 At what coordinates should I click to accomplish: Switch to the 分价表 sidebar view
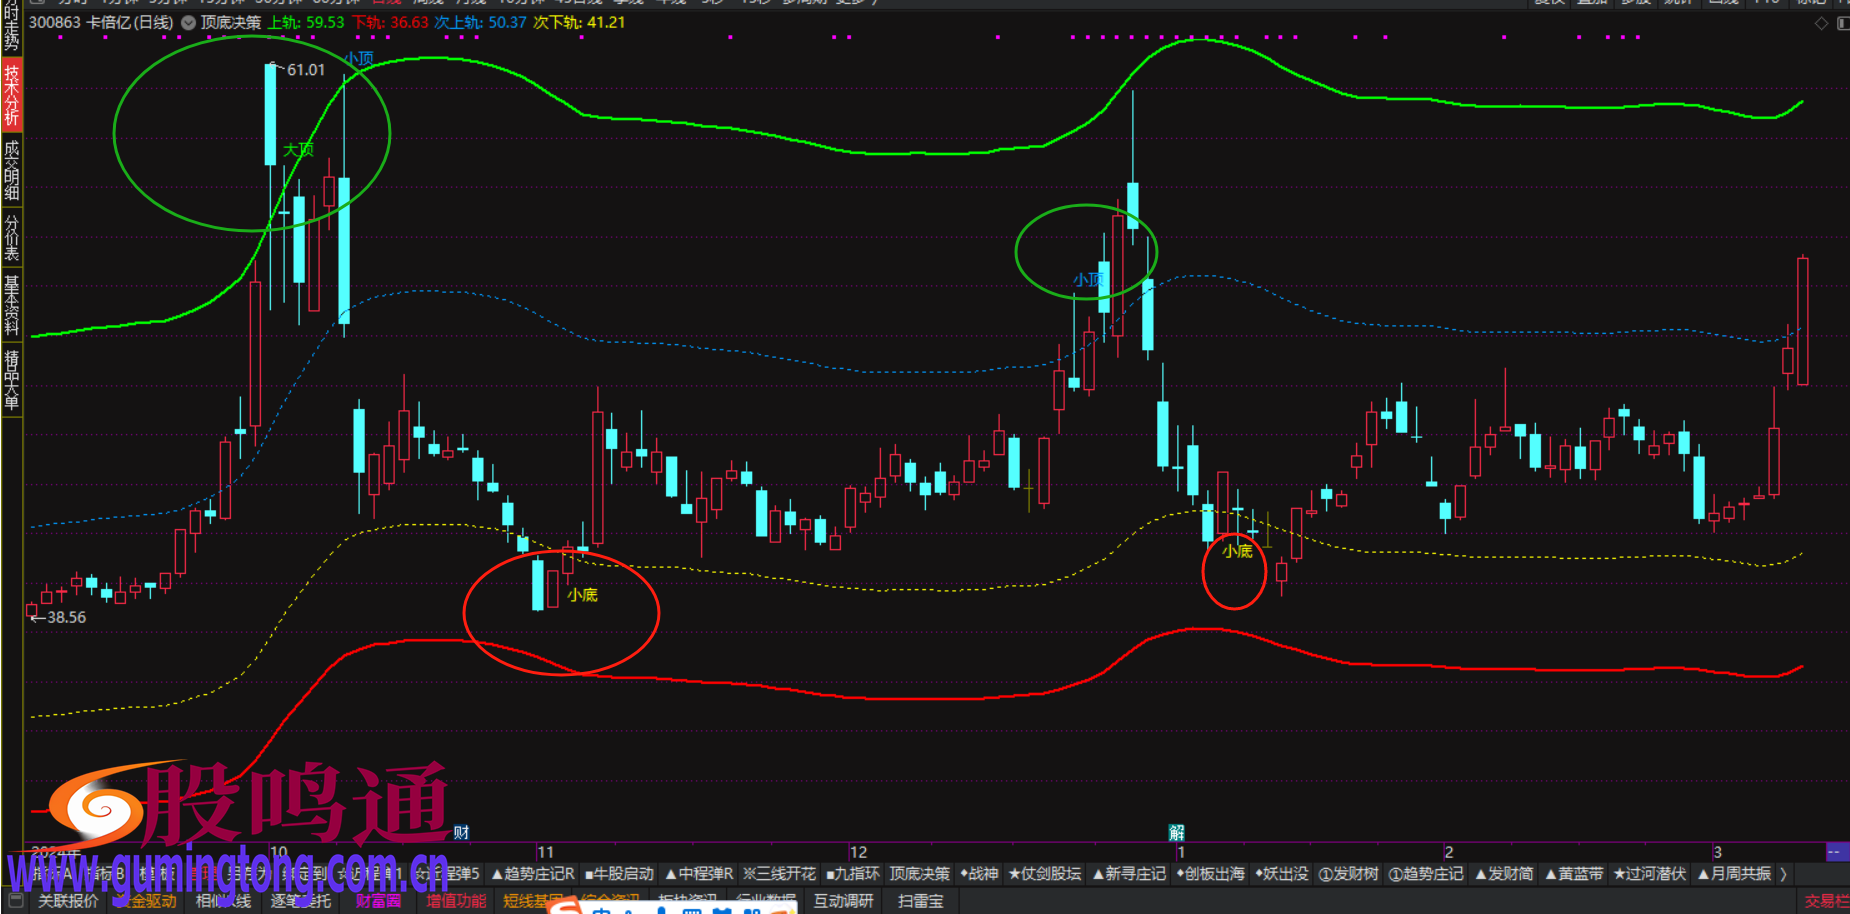click(x=11, y=238)
